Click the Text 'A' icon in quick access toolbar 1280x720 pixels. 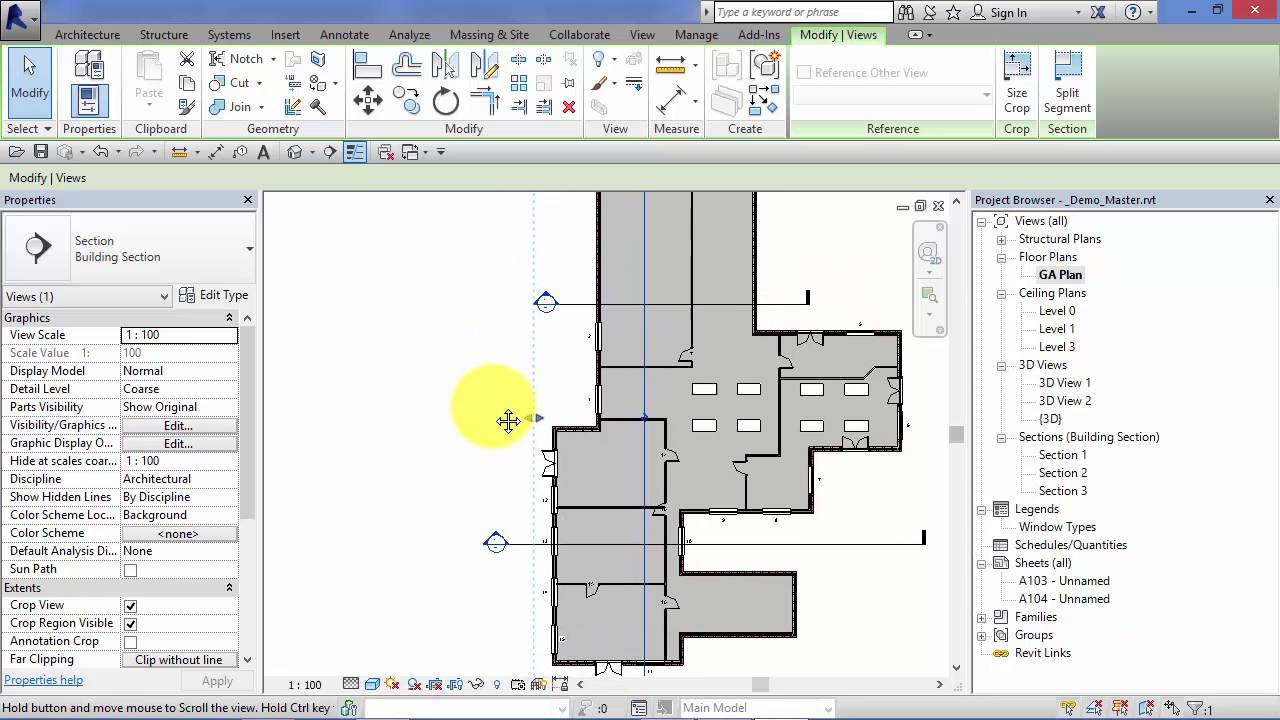[x=264, y=152]
